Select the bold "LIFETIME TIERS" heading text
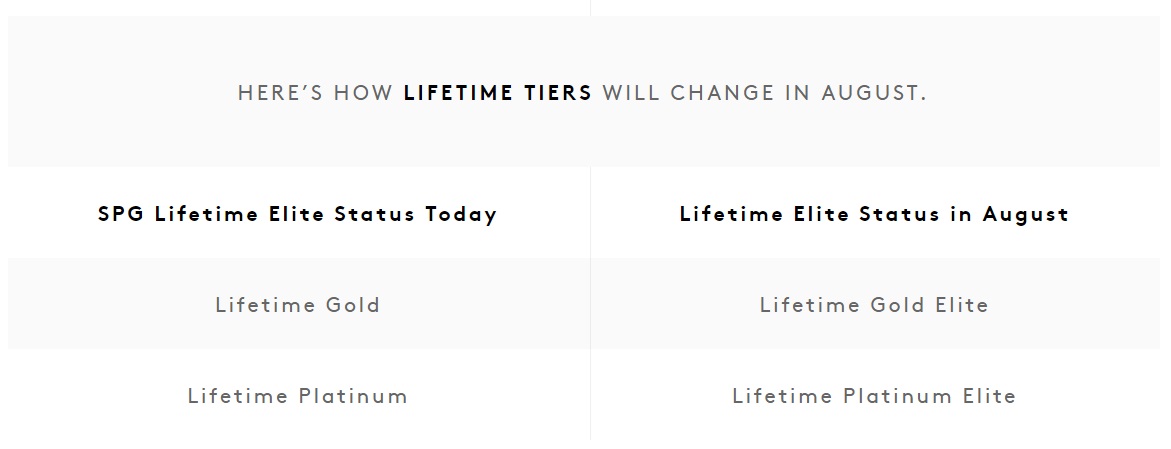Screen dimensions: 1171x449 click(x=497, y=93)
